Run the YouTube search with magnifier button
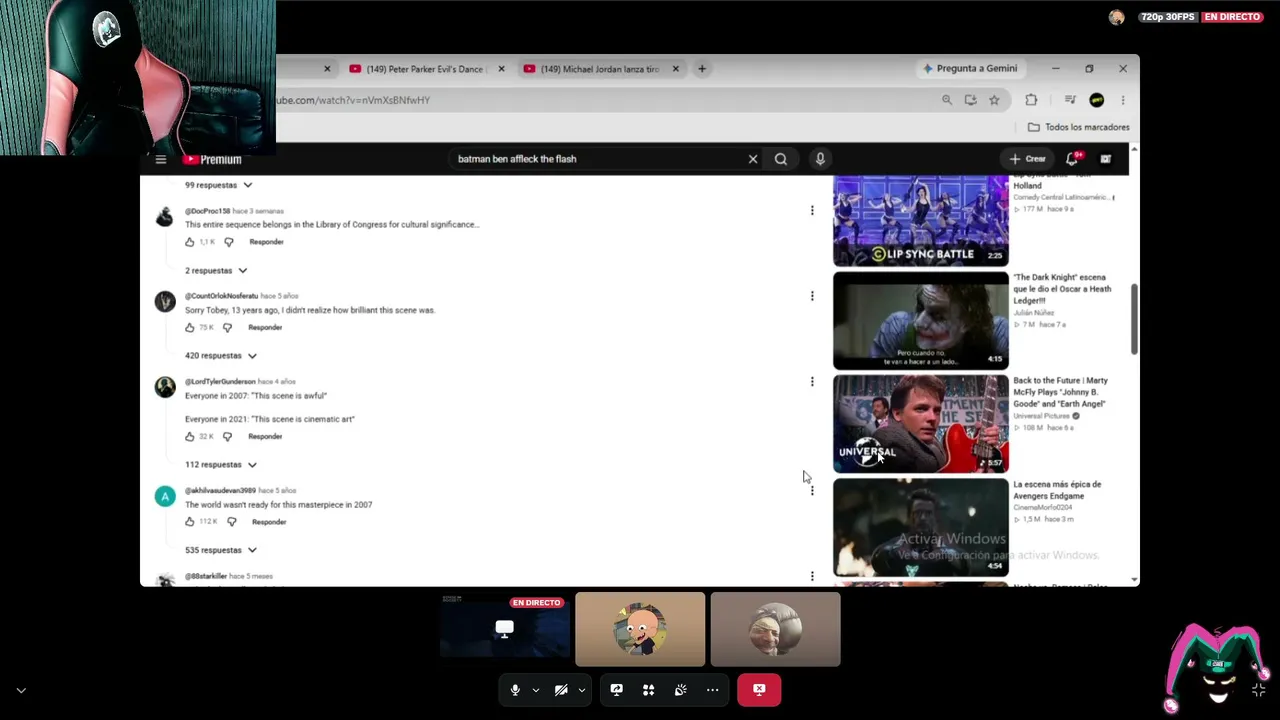The height and width of the screenshot is (720, 1280). 781,159
